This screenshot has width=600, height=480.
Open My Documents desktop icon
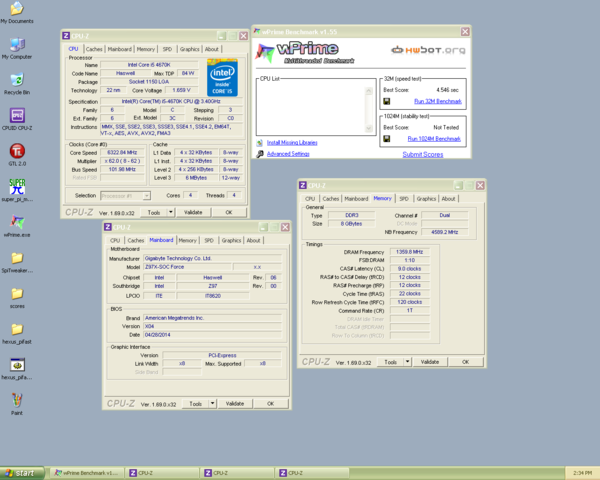(x=17, y=10)
